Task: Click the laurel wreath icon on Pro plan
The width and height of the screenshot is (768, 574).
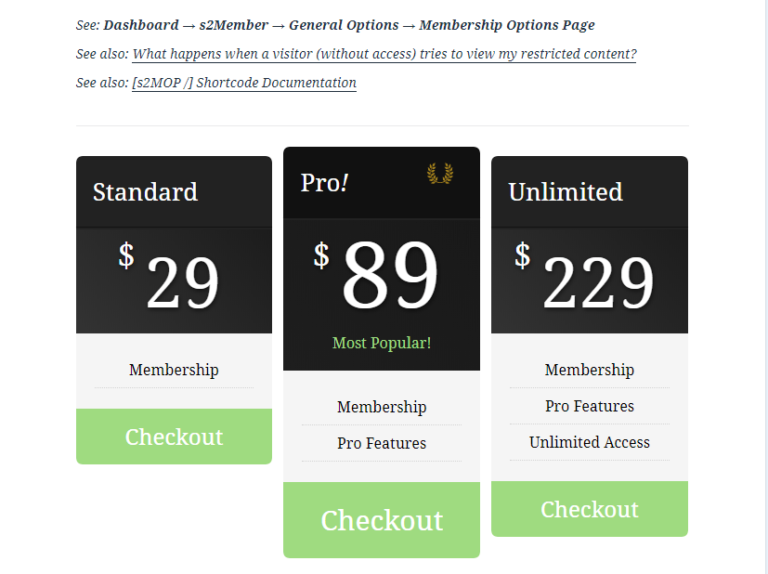Action: tap(440, 175)
